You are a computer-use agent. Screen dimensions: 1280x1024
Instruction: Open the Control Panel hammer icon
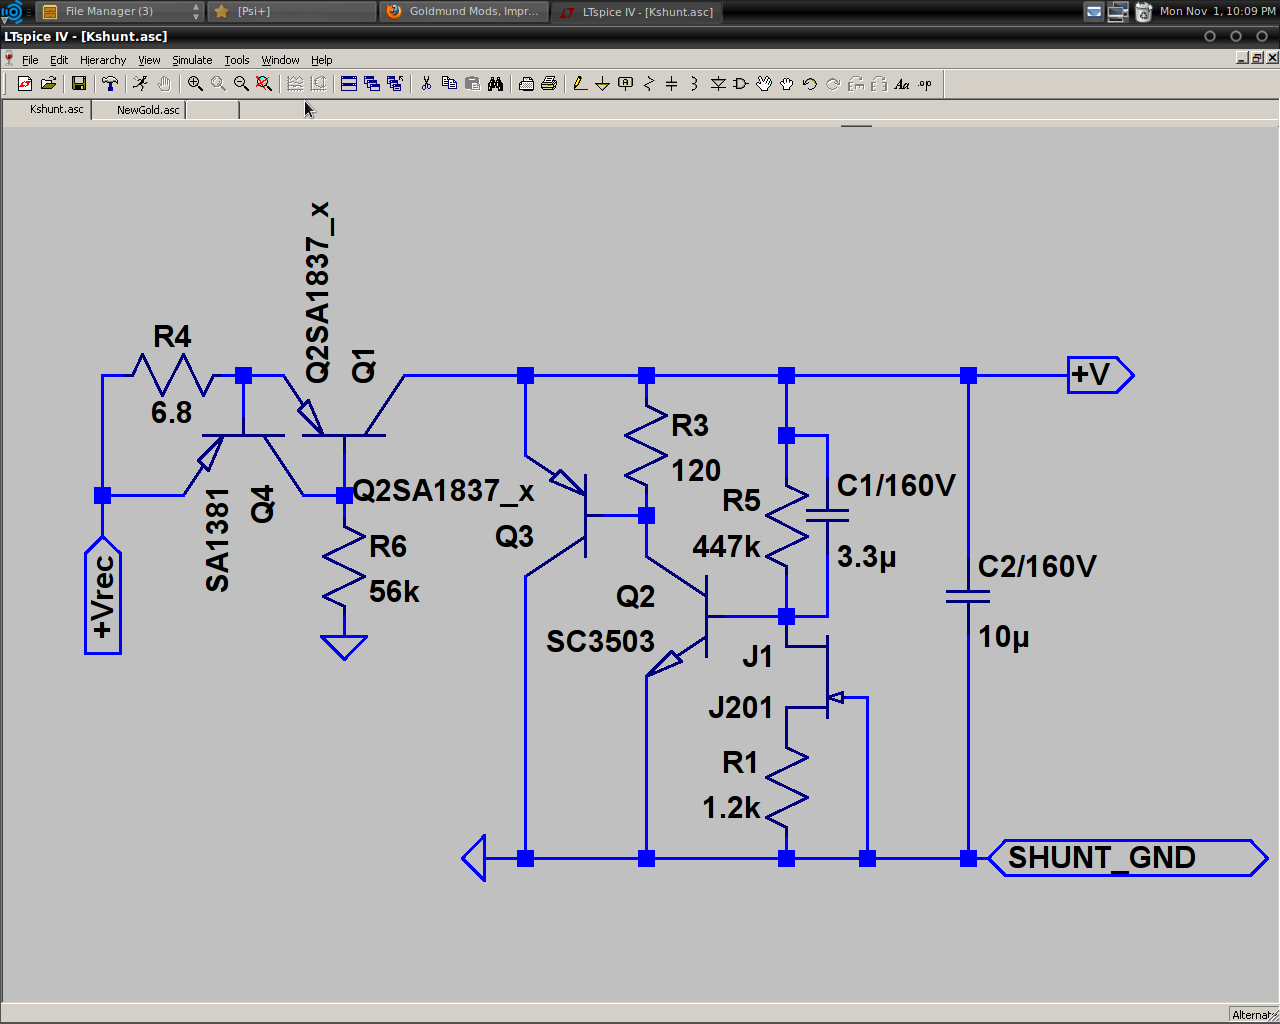pyautogui.click(x=110, y=84)
